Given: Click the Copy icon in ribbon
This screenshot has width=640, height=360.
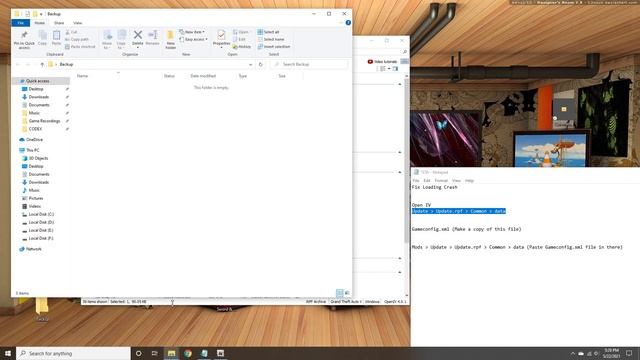Looking at the screenshot, I should (42, 36).
